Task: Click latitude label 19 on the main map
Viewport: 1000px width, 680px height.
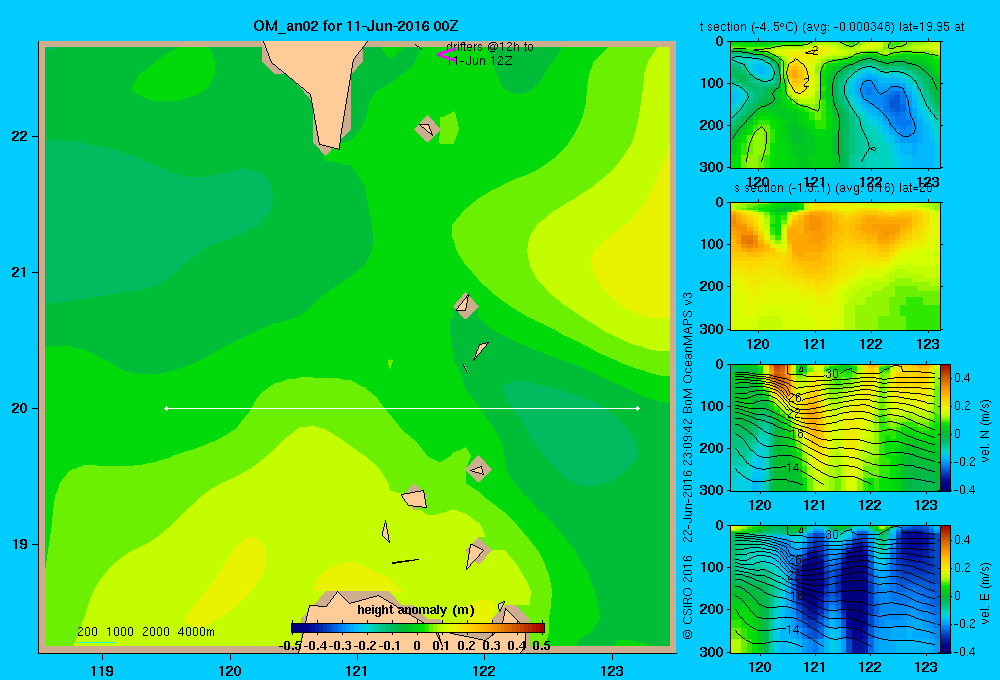Action: [19, 544]
